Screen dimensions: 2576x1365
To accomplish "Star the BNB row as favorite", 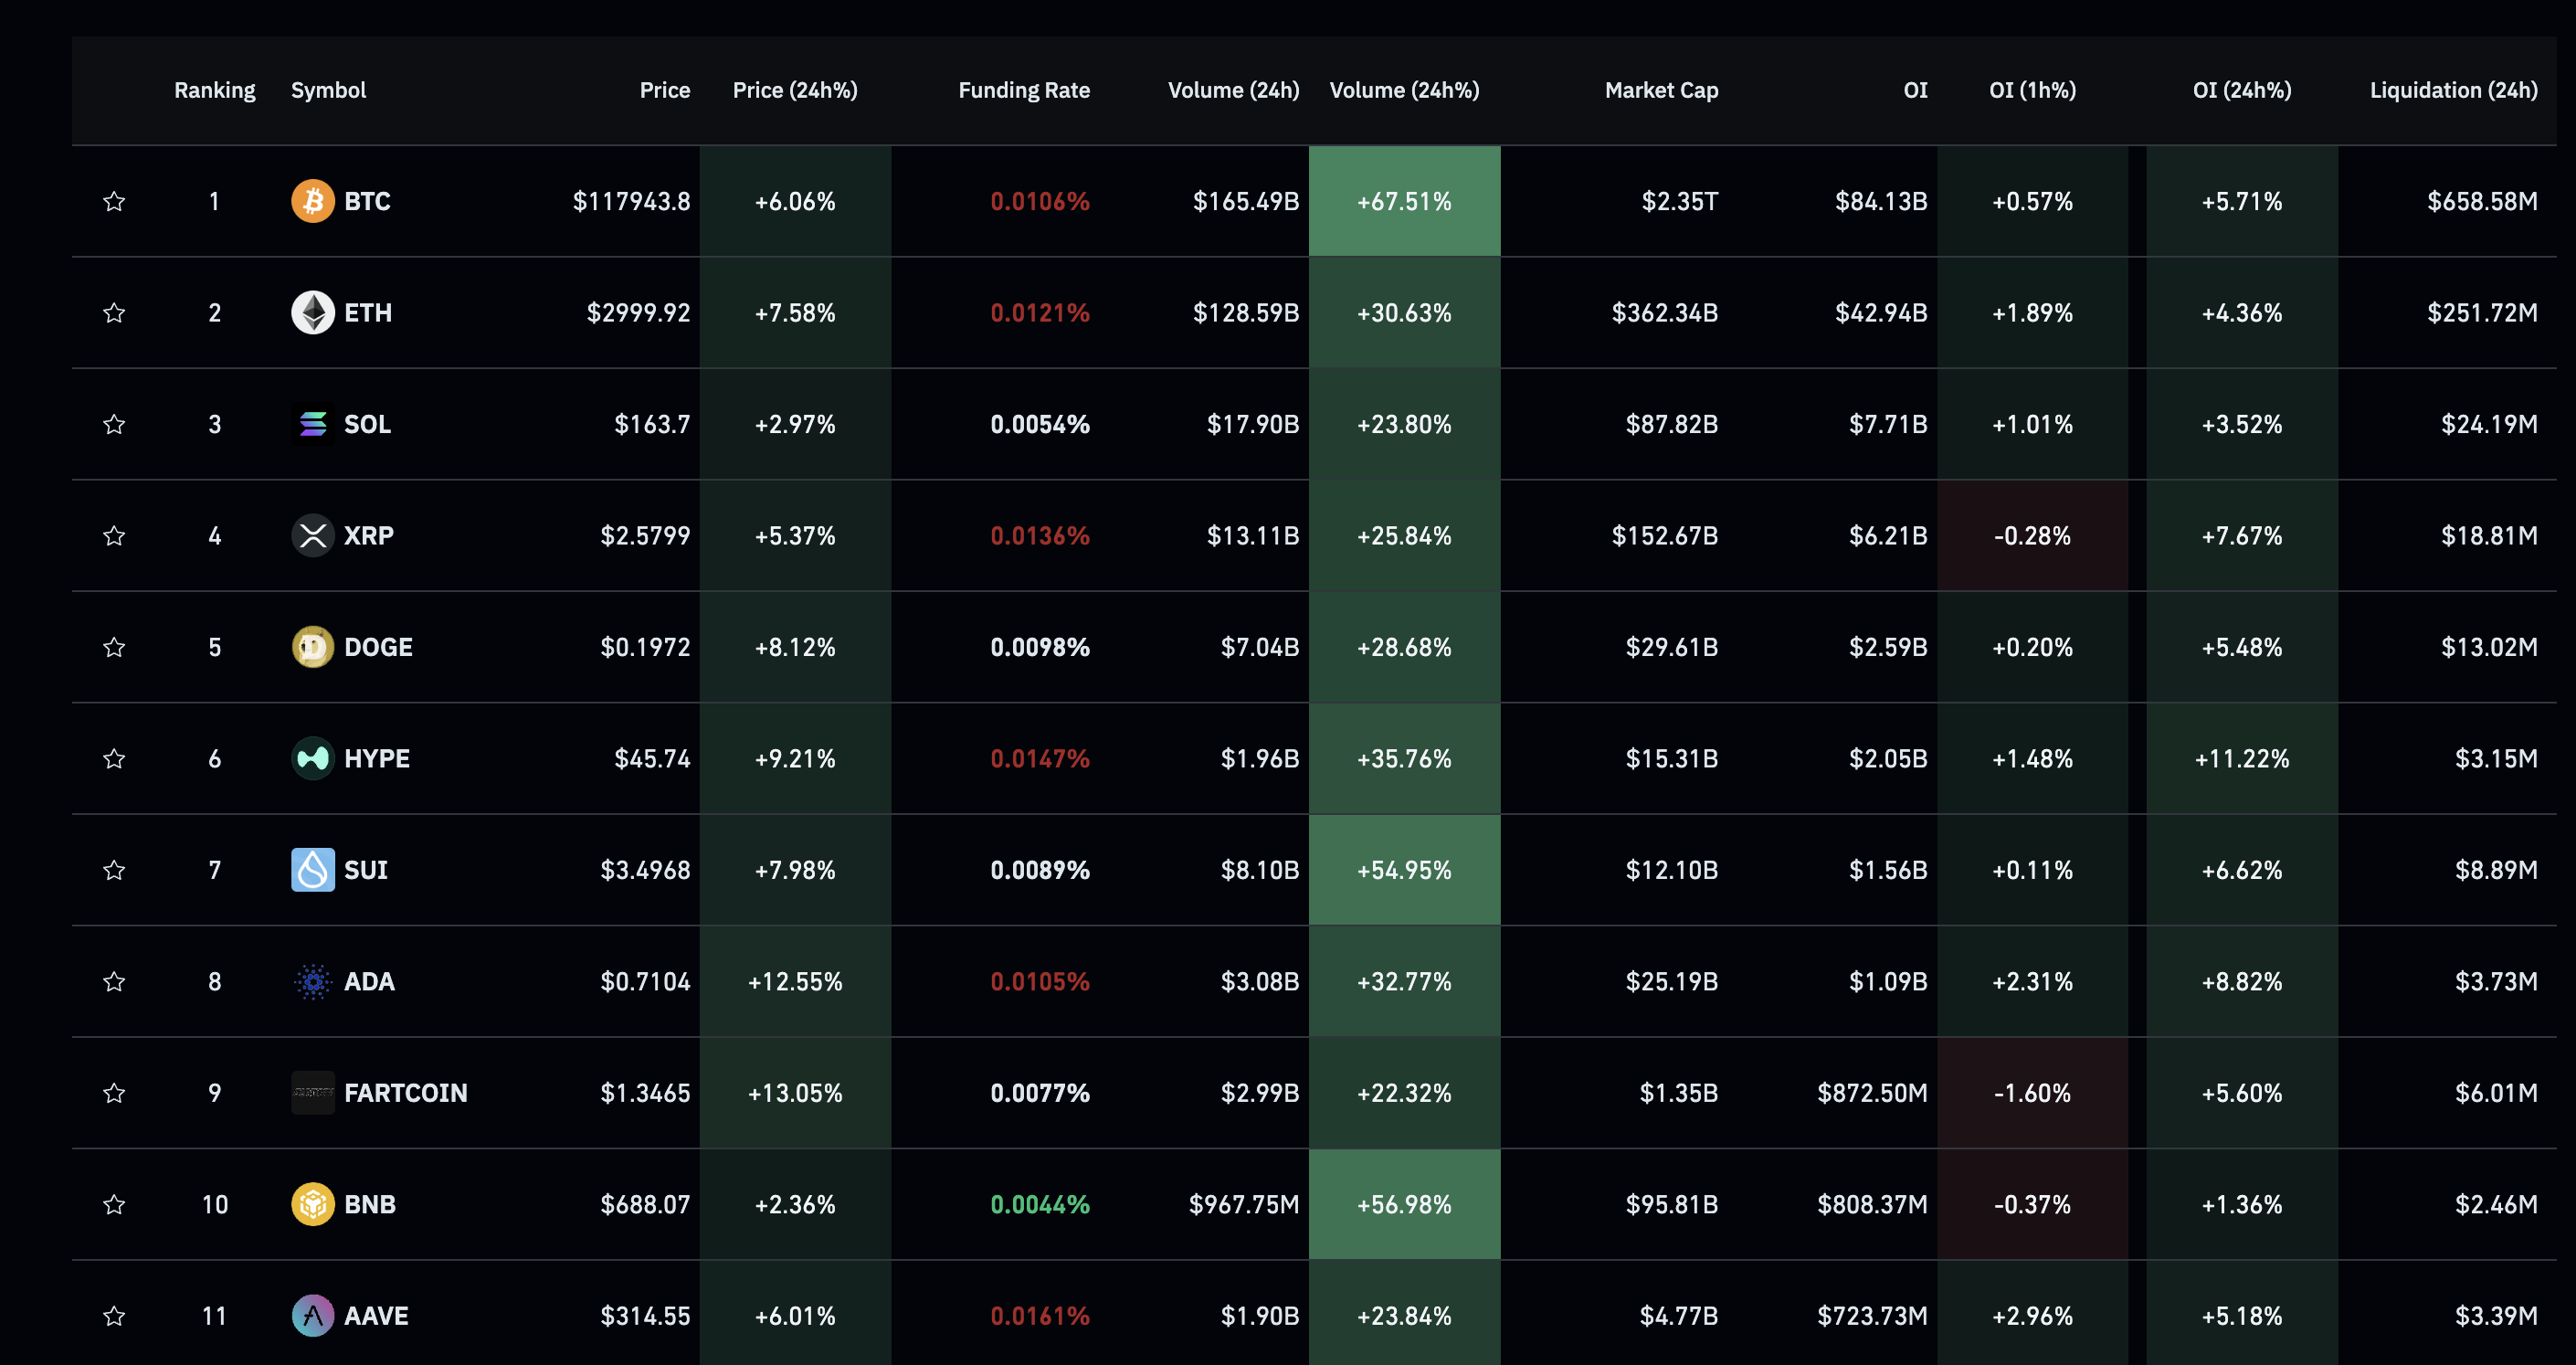I will point(114,1204).
